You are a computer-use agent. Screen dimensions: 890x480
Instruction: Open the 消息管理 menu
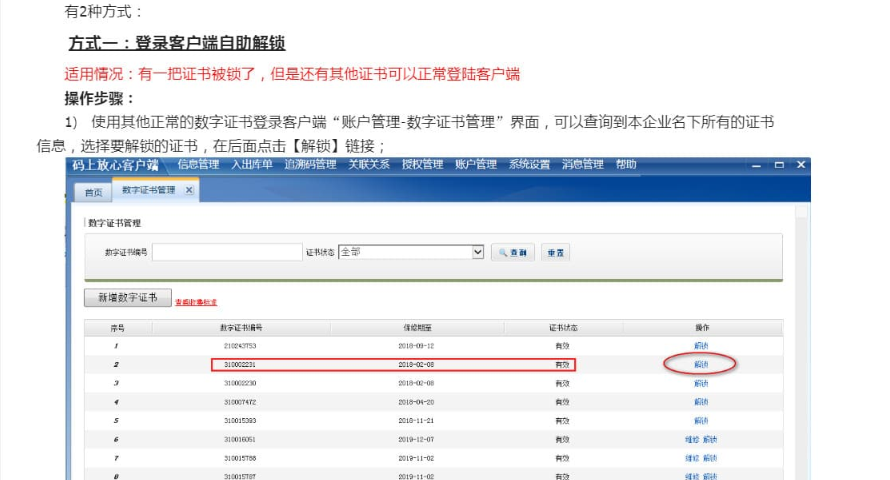point(582,165)
